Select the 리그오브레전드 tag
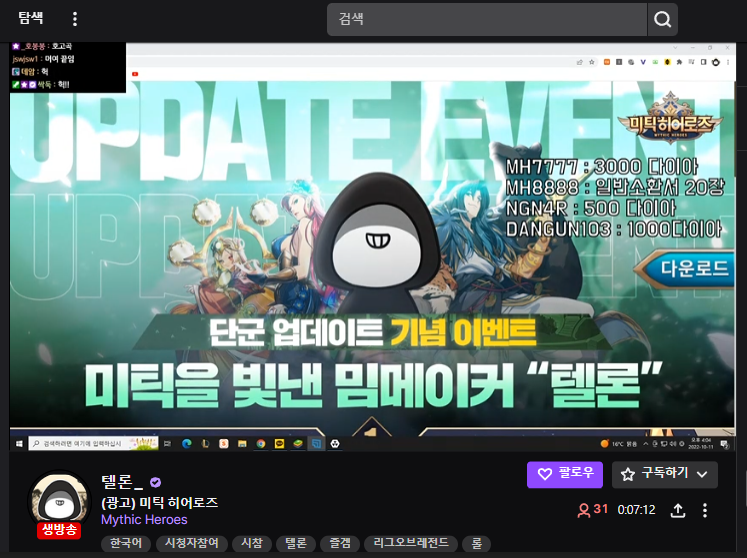 tap(410, 544)
